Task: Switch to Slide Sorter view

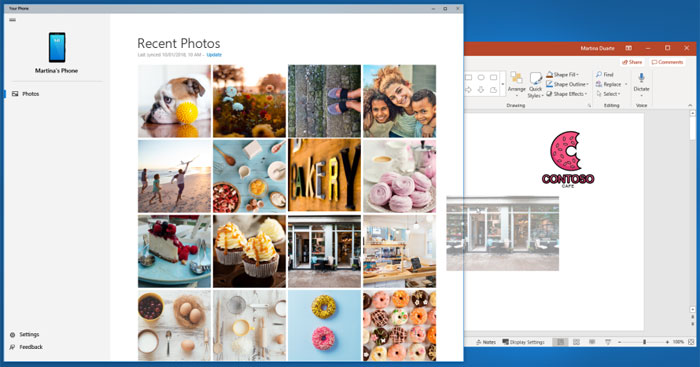Action: coord(576,342)
